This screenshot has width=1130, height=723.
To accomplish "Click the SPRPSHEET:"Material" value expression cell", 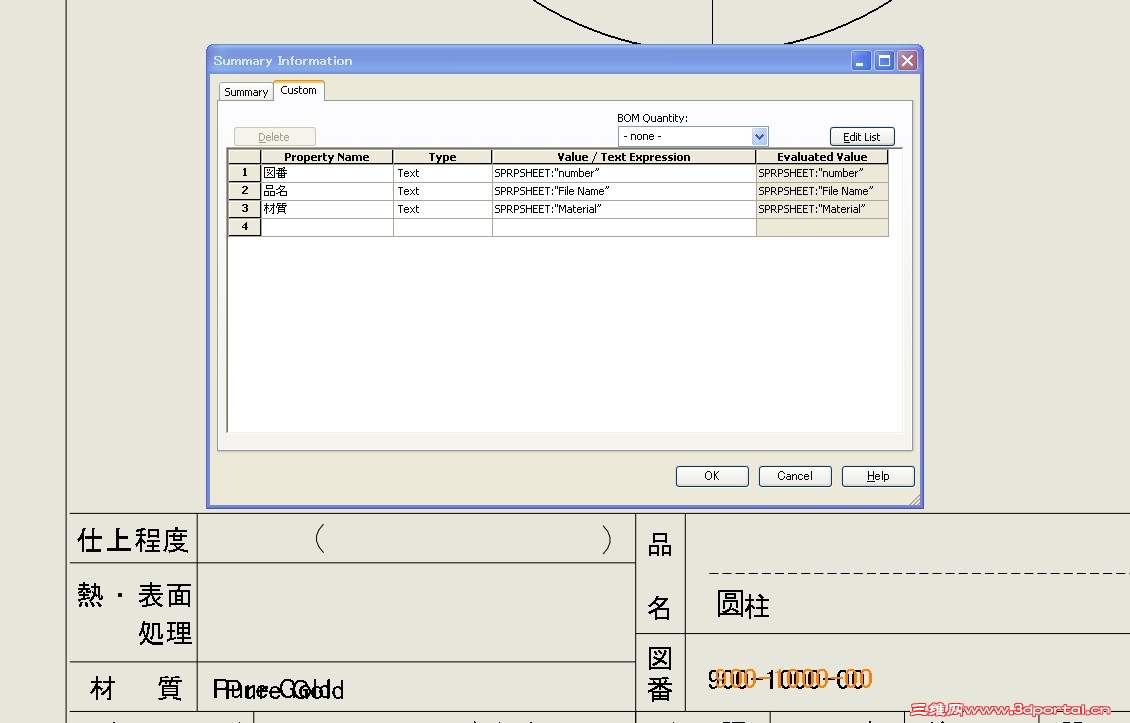I will (624, 209).
